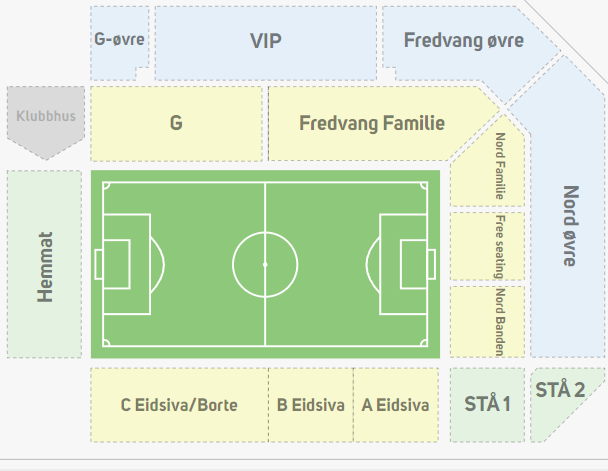Choose the Nord Banden section
Image resolution: width=608 pixels, height=471 pixels.
click(482, 321)
